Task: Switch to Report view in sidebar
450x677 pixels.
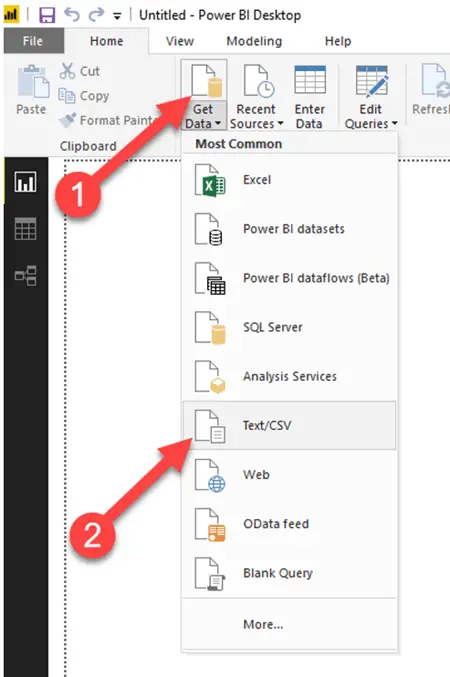Action: (26, 181)
